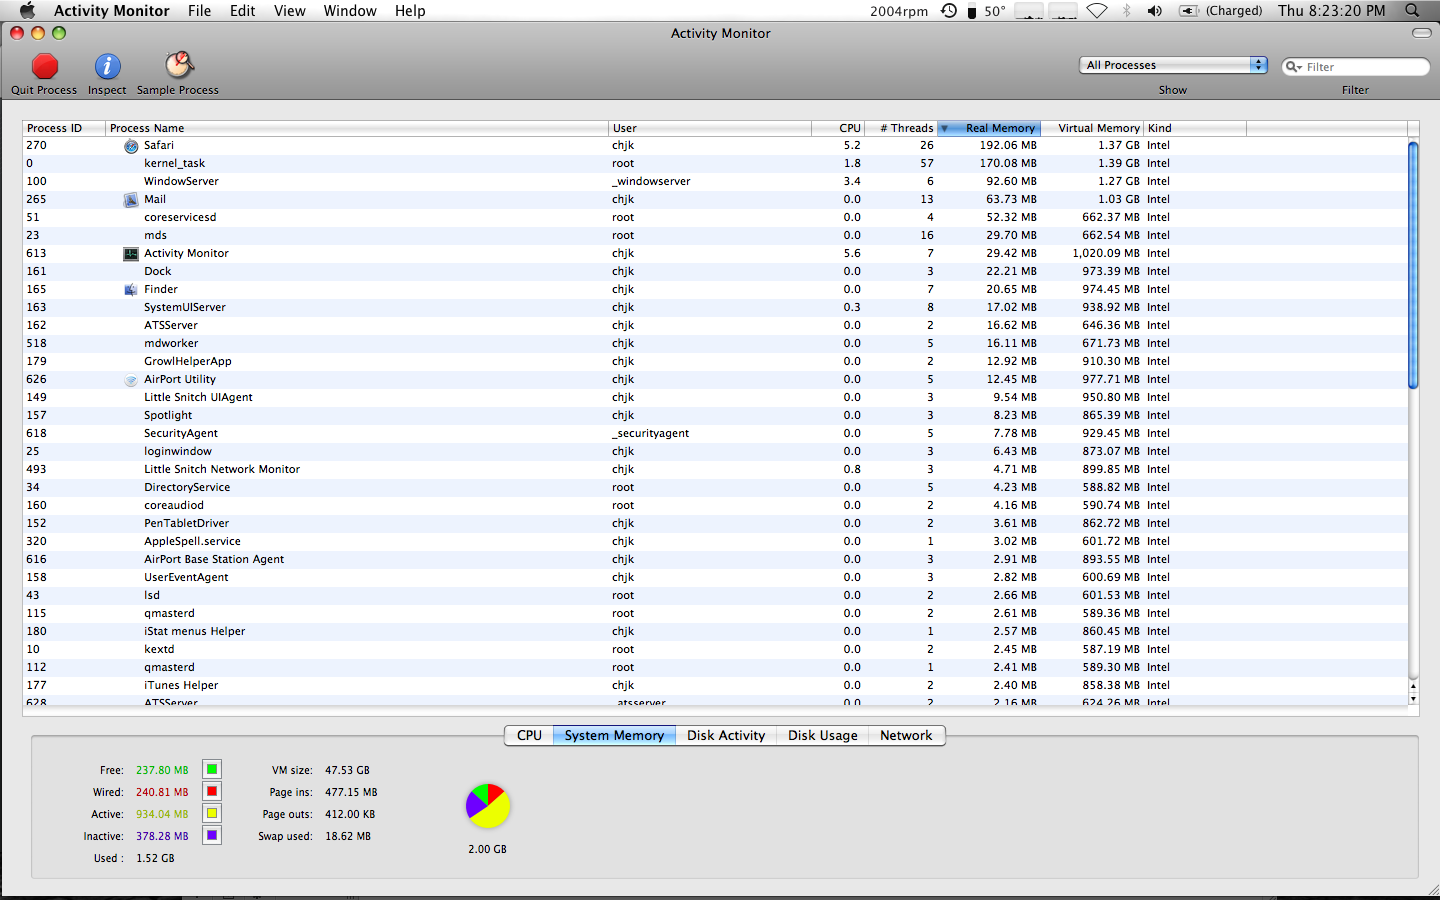Sort by Real Memory column header

(990, 128)
